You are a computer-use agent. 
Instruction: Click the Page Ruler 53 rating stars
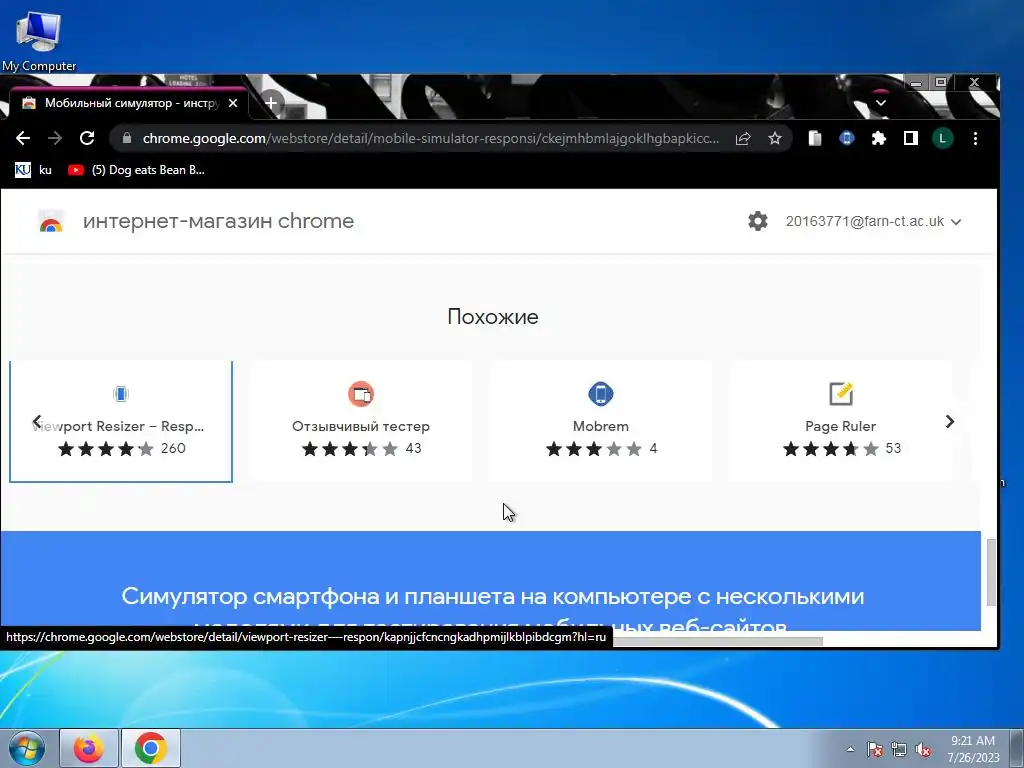[831, 449]
